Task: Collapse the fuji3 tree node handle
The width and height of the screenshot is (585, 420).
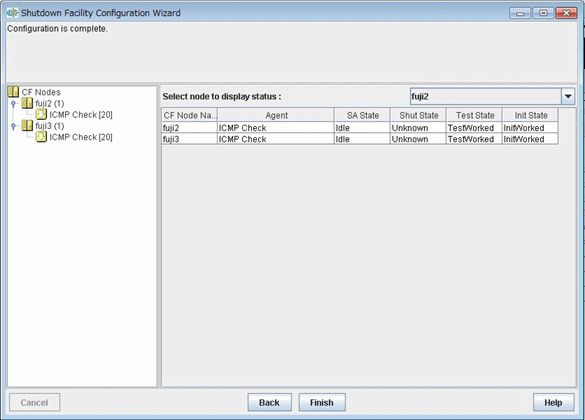Action: (13, 126)
